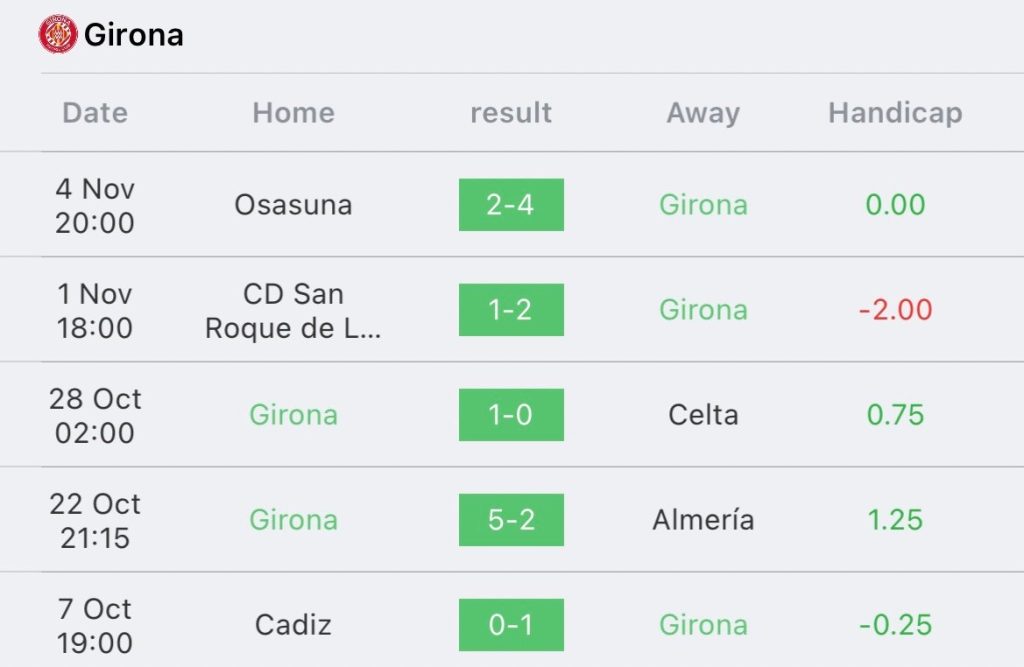Open the Celta away team link
Viewport: 1024px width, 667px height.
click(x=703, y=415)
